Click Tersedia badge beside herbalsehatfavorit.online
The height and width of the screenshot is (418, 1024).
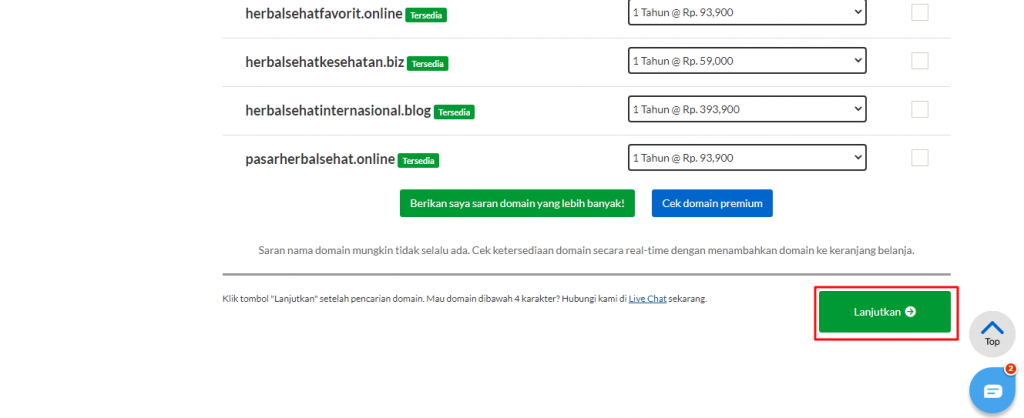(x=426, y=15)
